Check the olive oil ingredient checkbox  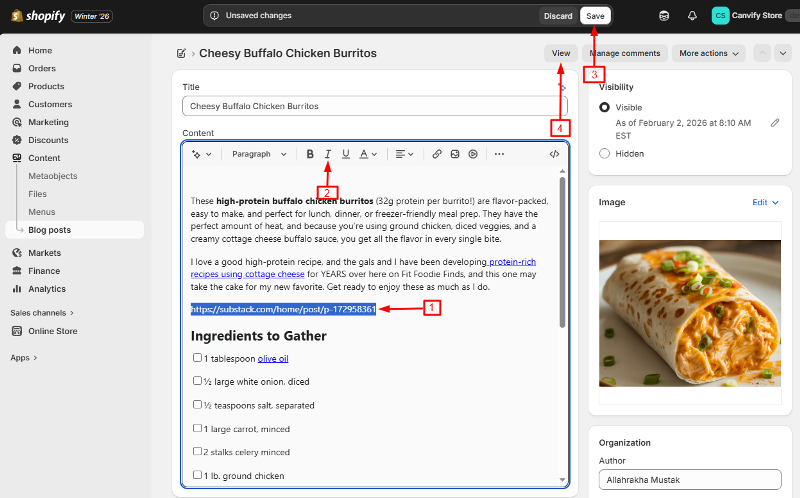[x=197, y=358]
